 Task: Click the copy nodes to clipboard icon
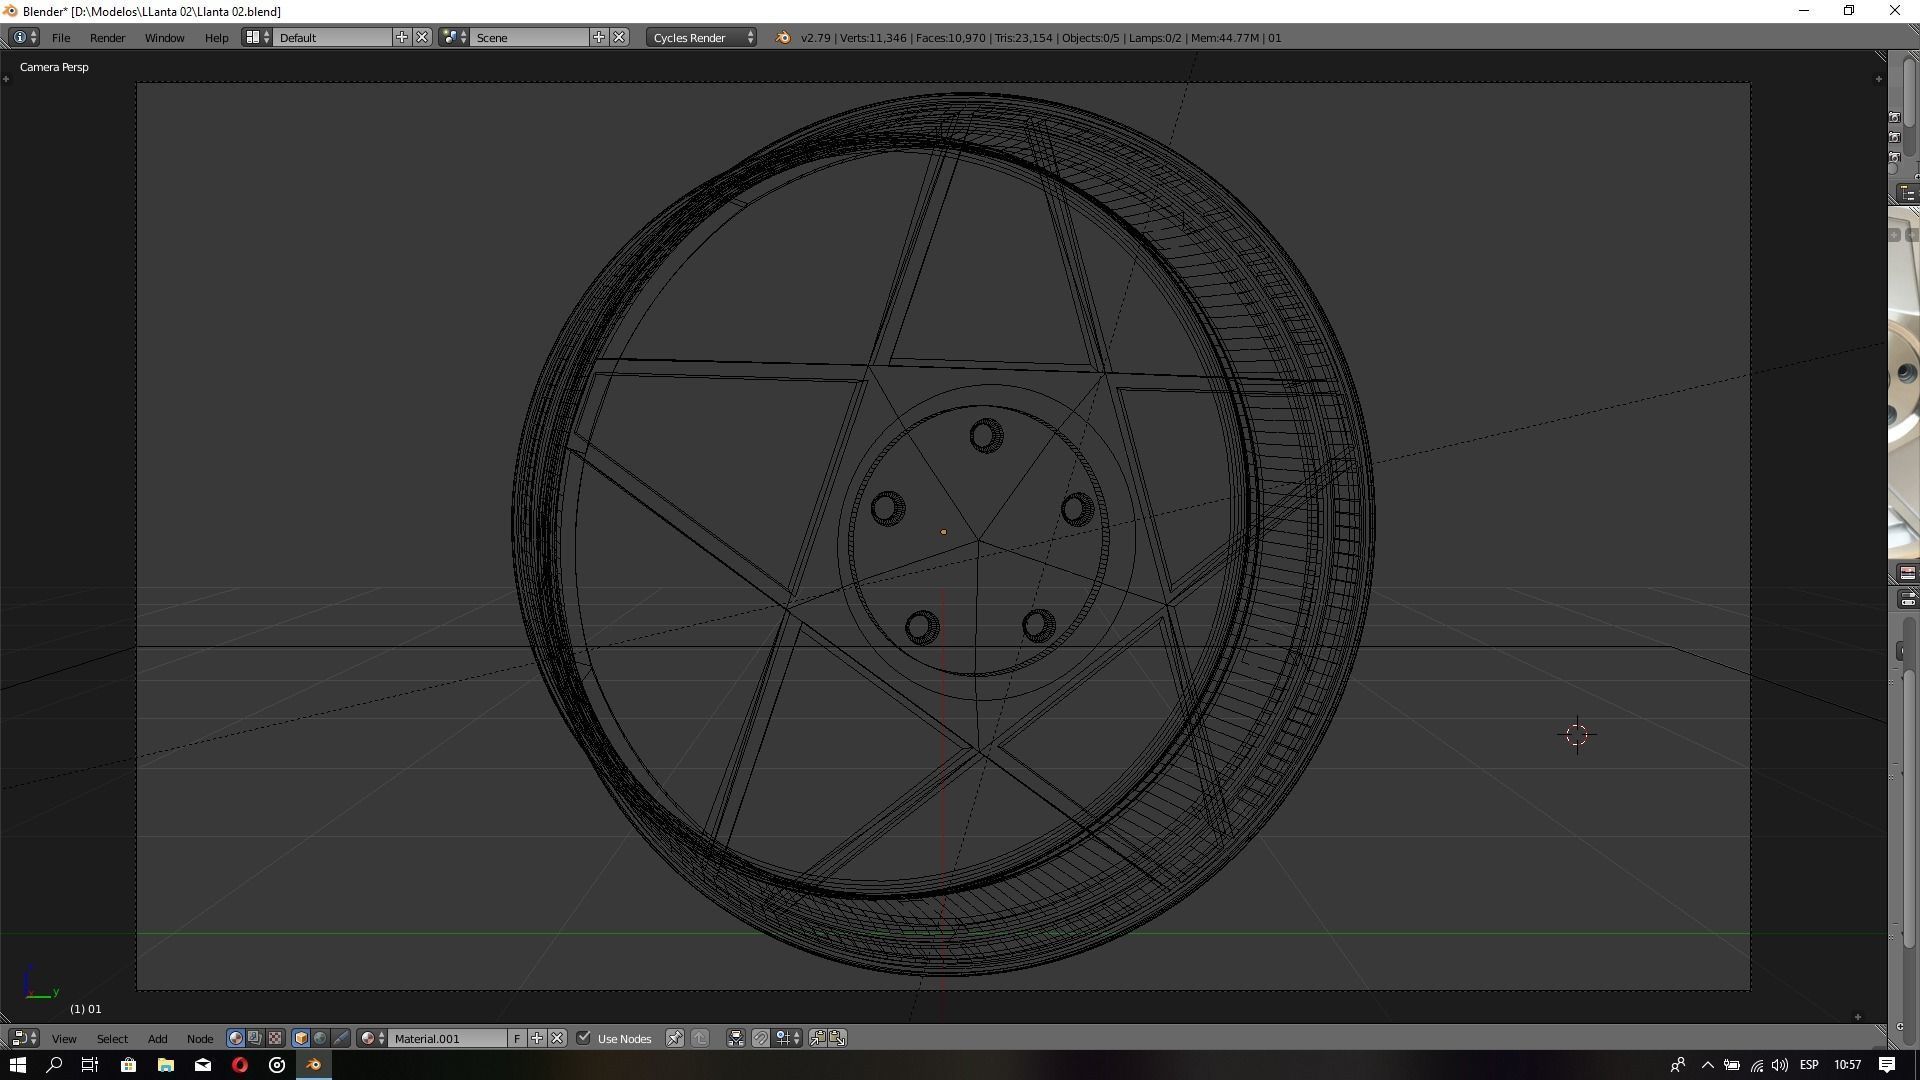pos(818,1038)
